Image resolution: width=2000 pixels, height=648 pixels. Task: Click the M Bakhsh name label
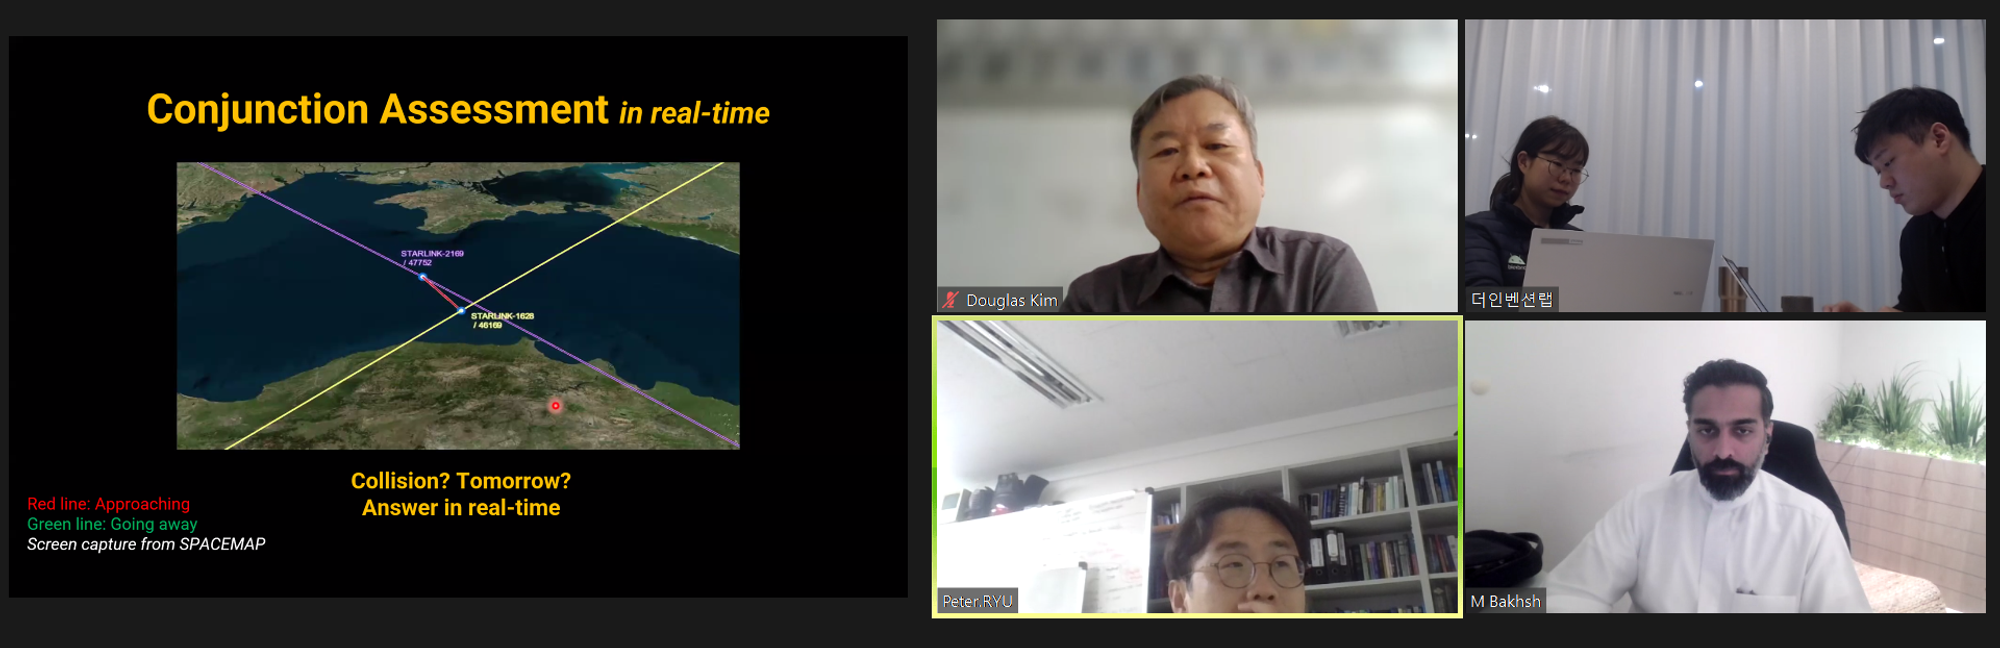(1505, 601)
